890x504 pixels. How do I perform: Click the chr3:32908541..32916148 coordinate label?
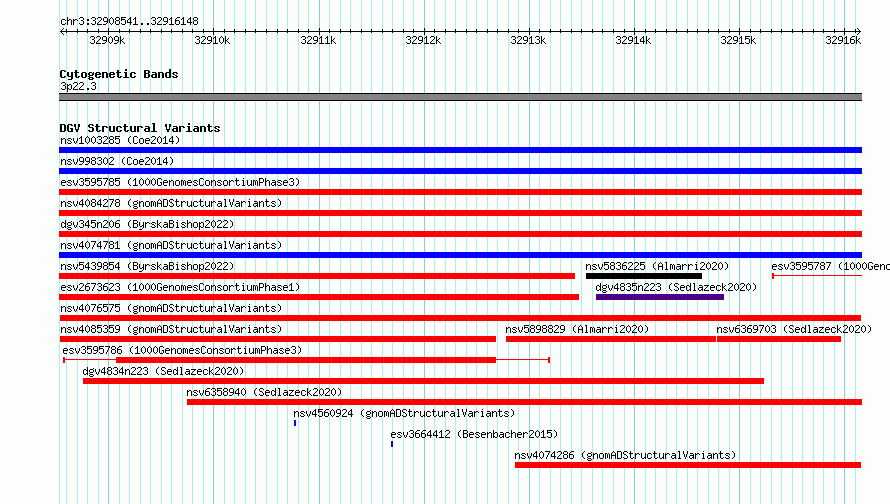tap(129, 22)
